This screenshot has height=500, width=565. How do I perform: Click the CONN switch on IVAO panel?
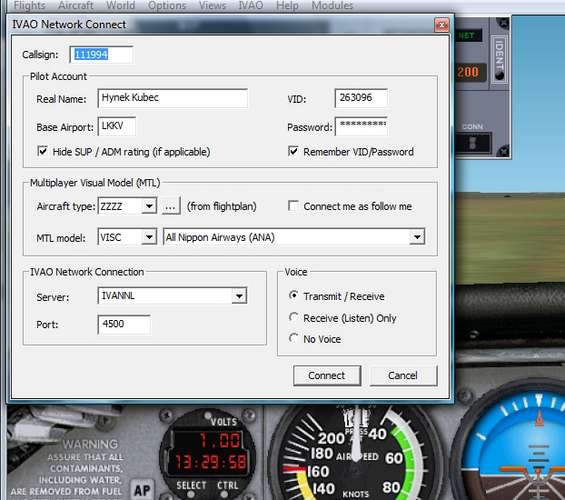(x=473, y=143)
